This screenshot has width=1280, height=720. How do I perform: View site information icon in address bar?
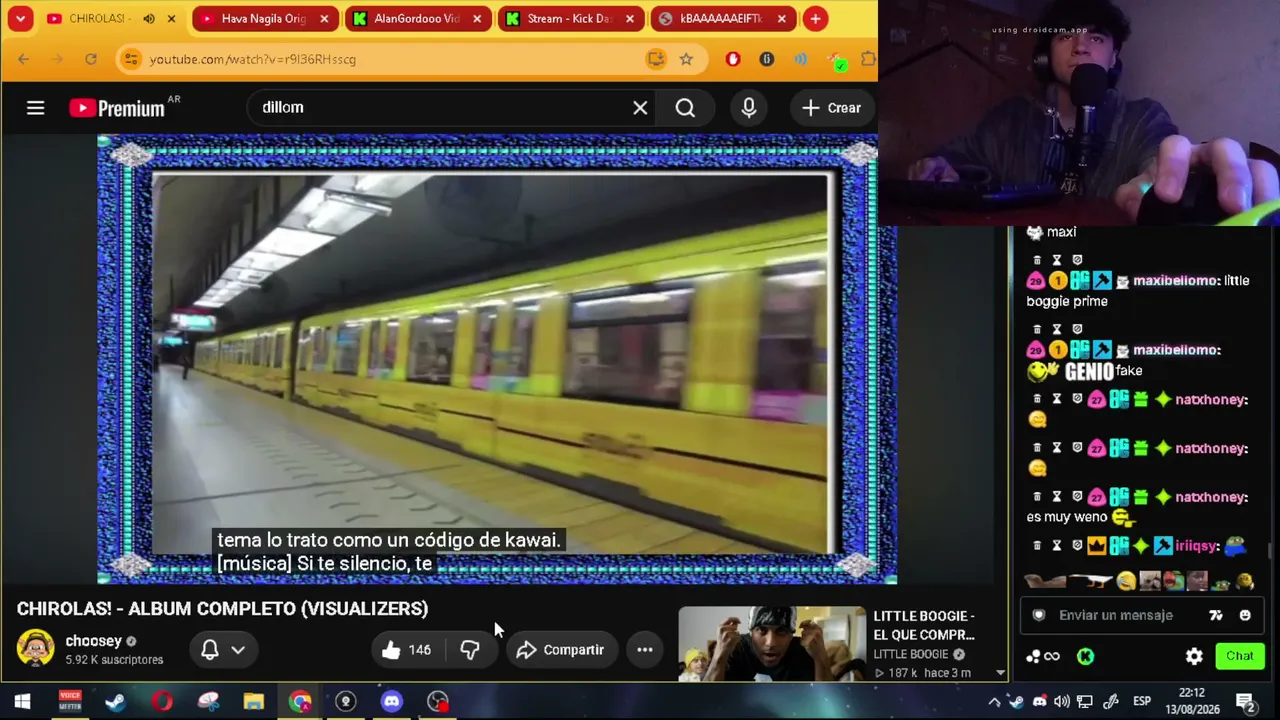click(130, 59)
